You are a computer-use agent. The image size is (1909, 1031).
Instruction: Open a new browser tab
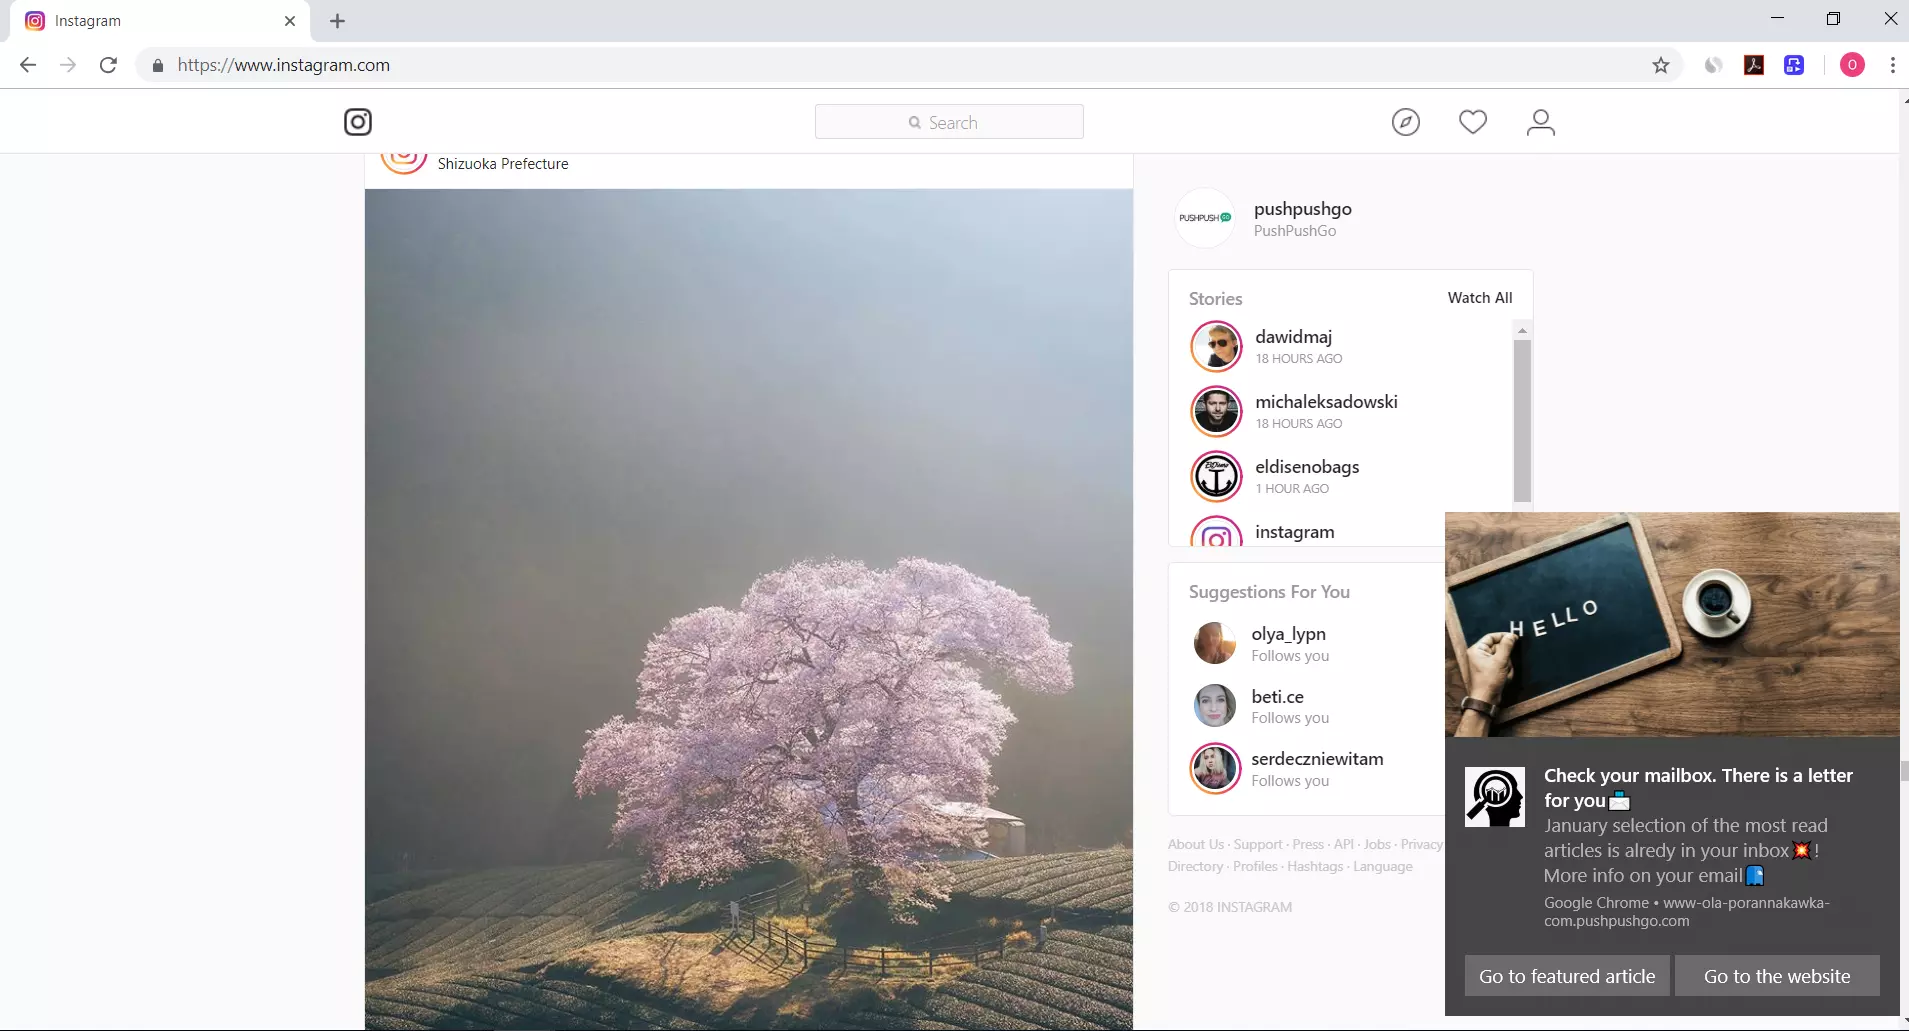pos(337,21)
